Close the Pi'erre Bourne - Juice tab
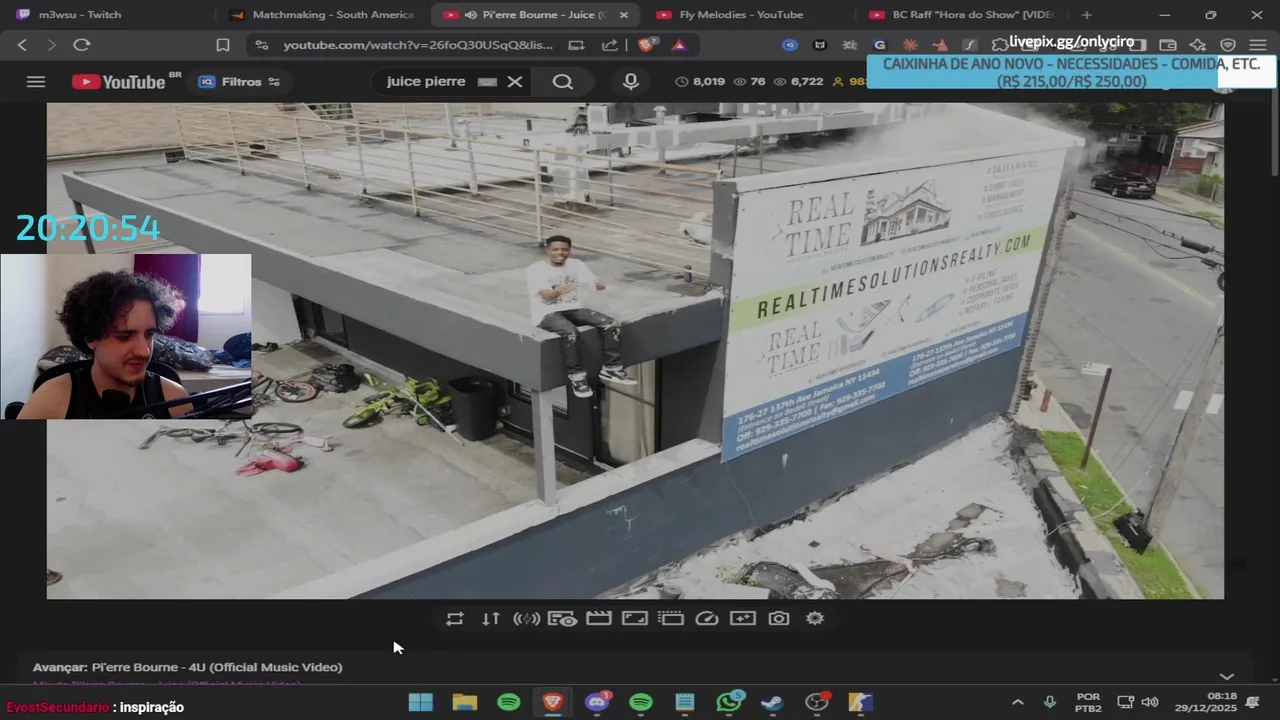Screen dimensions: 1280x720 pyautogui.click(x=624, y=15)
